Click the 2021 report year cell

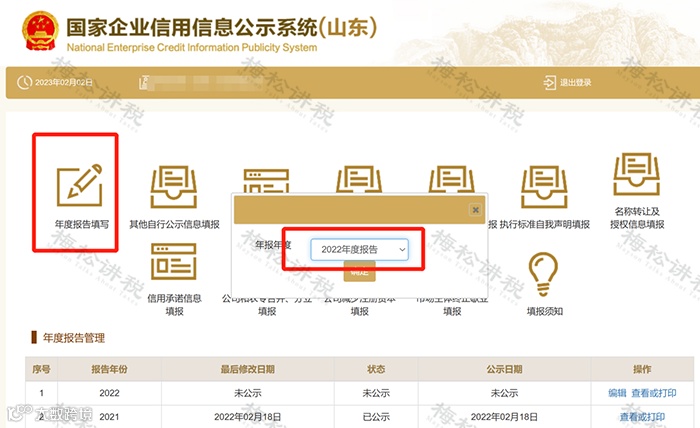109,417
